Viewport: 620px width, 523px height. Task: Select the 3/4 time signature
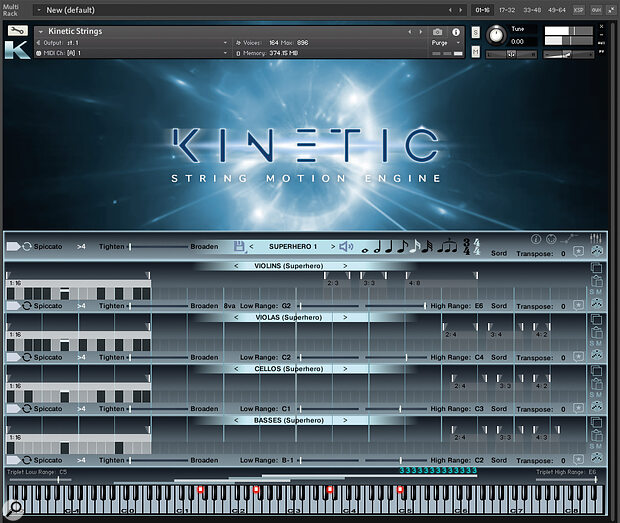click(467, 247)
